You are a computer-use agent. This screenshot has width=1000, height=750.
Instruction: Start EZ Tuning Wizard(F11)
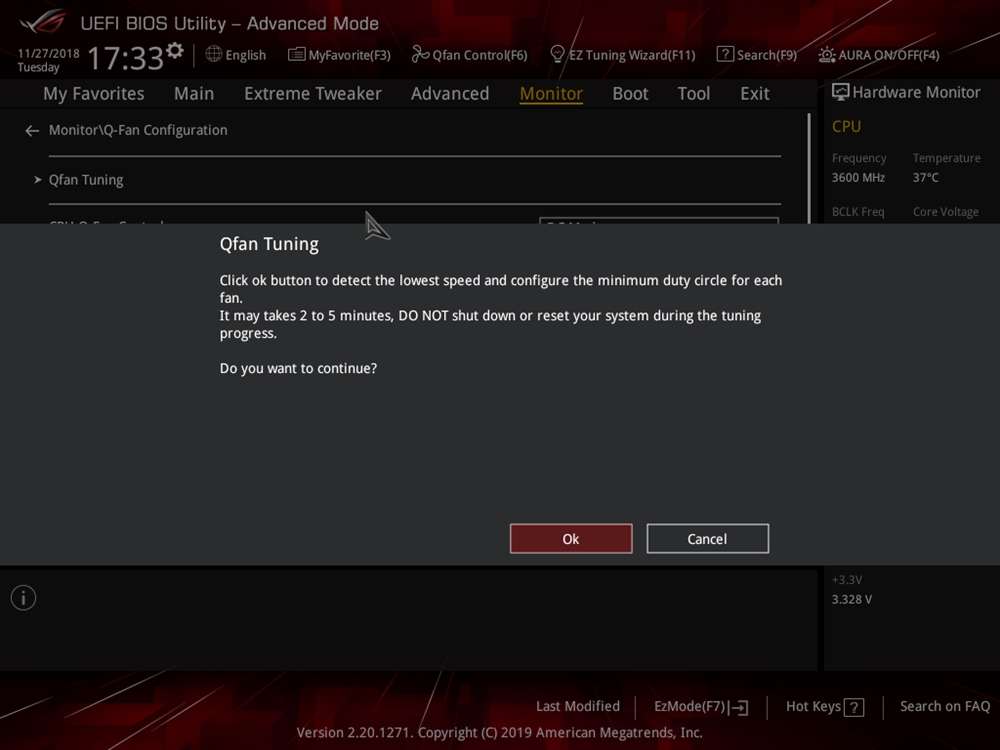pos(622,55)
